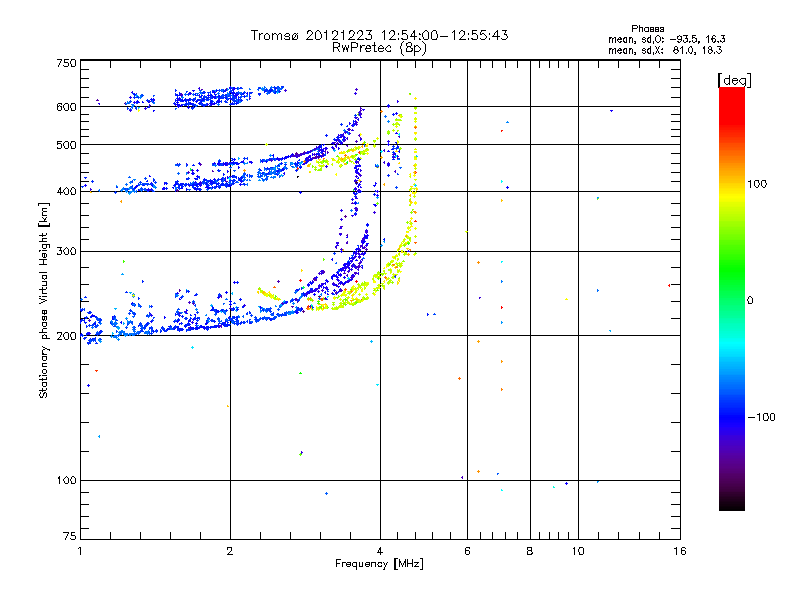Viewport: 800px width, 600px height.
Task: Click the "Phases" heading above the statistics
Action: coord(647,29)
